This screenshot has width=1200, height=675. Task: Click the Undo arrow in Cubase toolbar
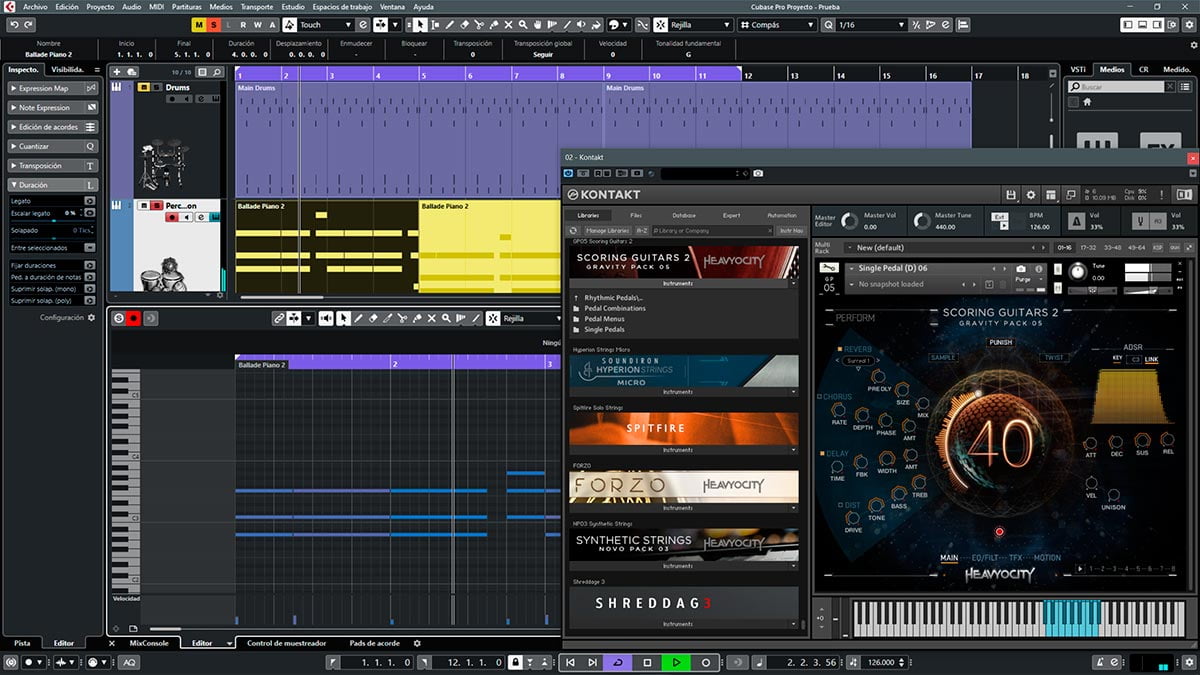pyautogui.click(x=14, y=24)
